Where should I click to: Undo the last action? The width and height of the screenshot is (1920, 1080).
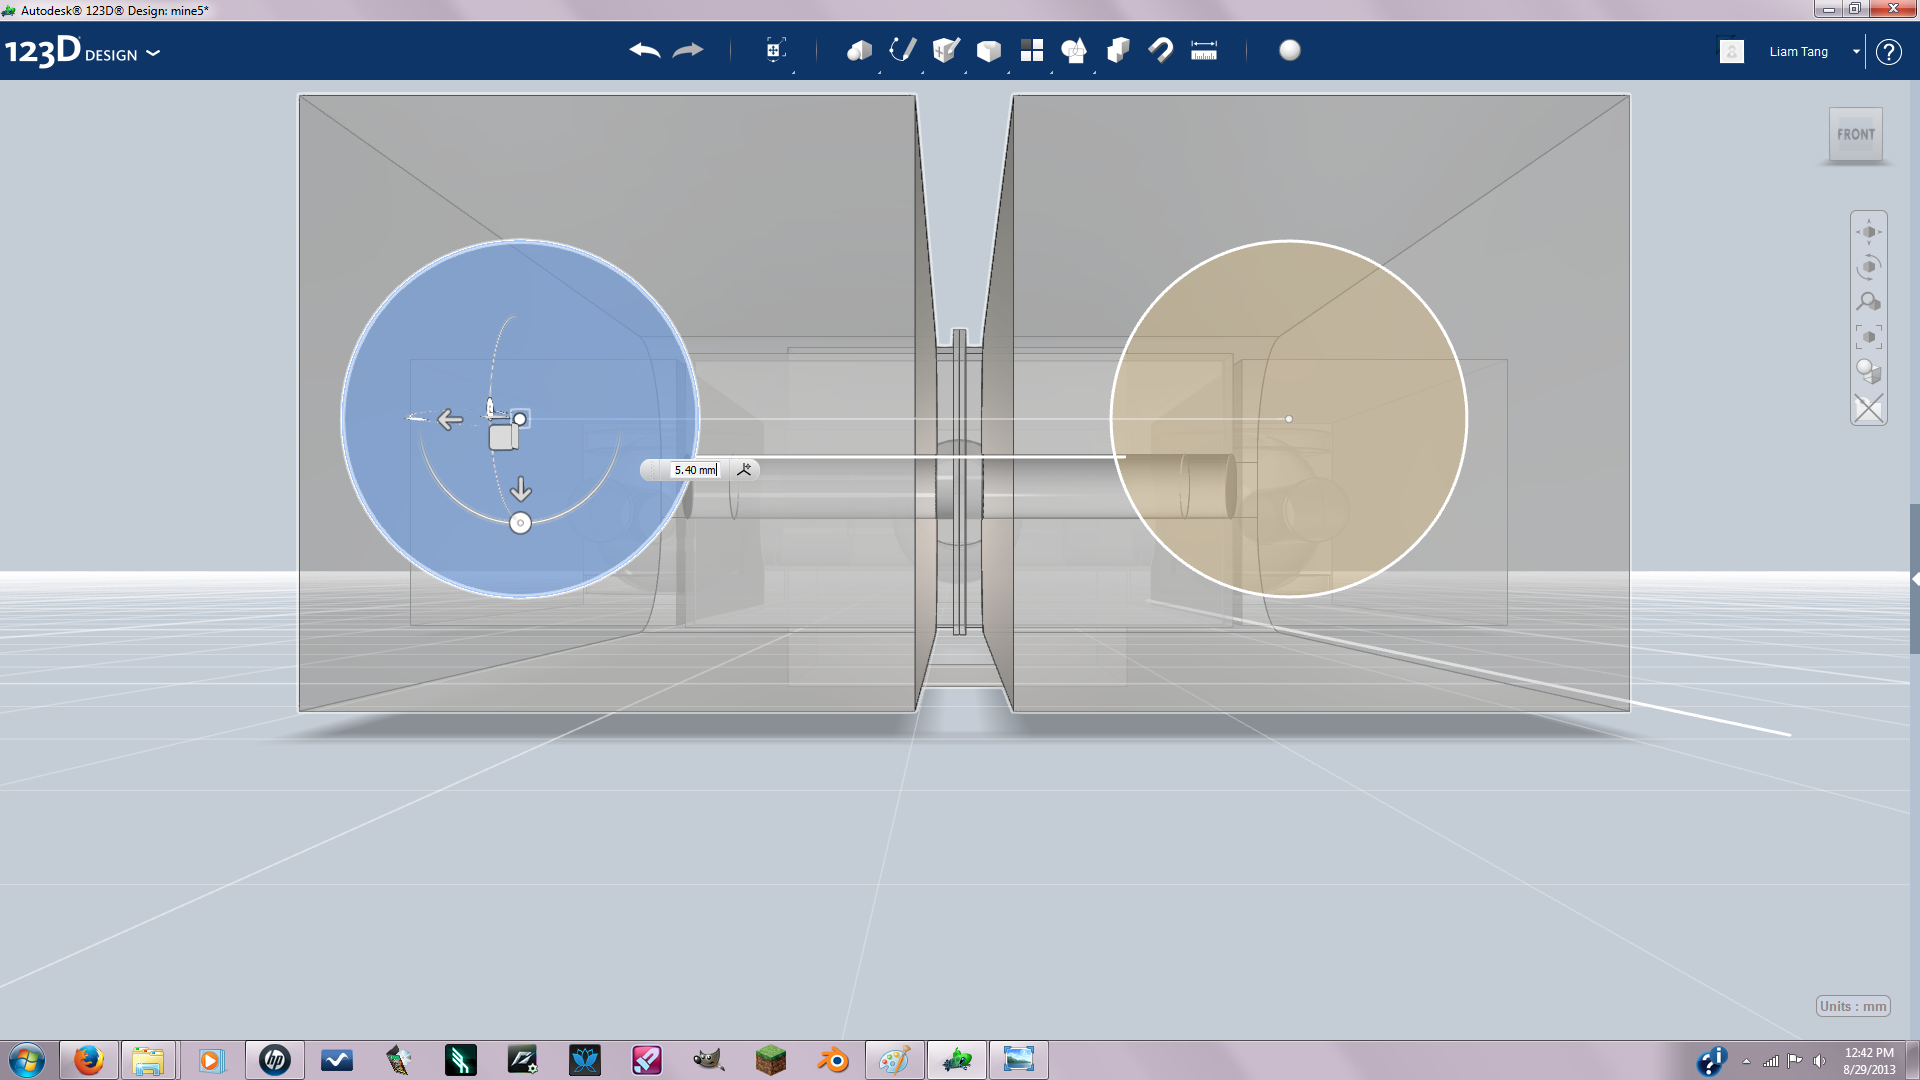coord(644,50)
